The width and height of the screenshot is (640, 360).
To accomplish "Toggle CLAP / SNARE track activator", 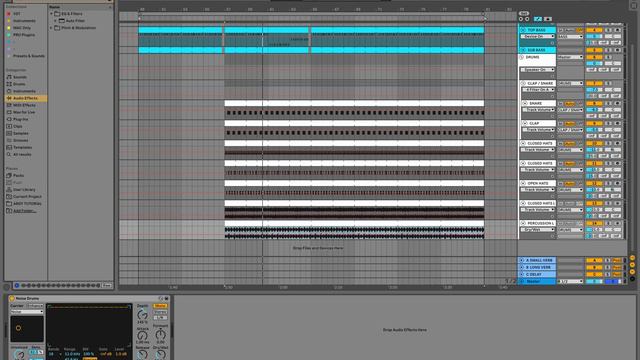I will point(594,83).
